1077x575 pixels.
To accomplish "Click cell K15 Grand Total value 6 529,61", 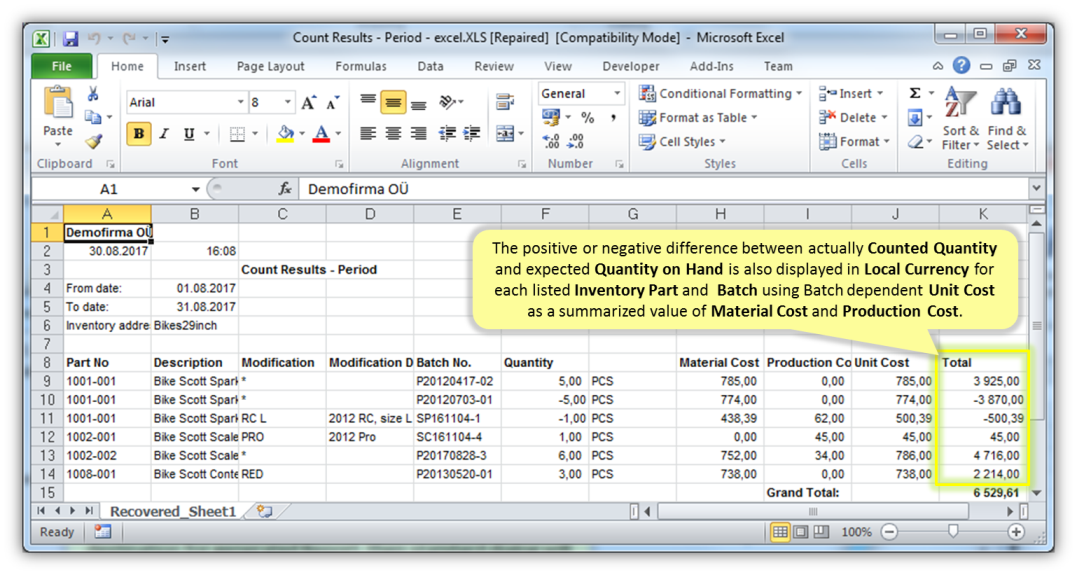I will pyautogui.click(x=983, y=493).
